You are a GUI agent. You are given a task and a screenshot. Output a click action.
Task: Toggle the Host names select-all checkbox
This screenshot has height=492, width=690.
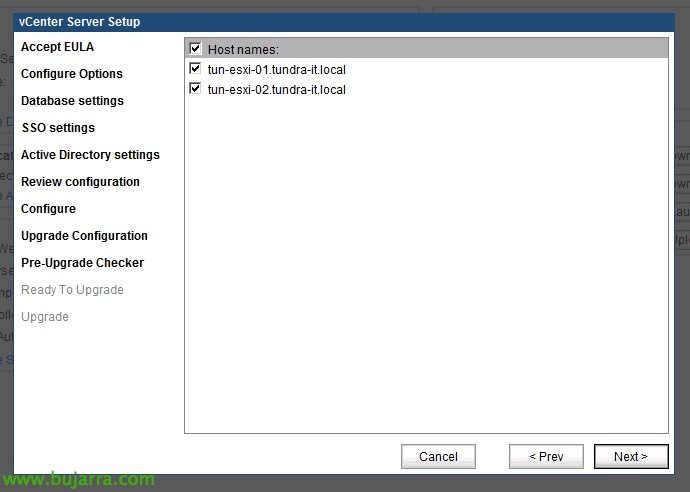pyautogui.click(x=195, y=48)
